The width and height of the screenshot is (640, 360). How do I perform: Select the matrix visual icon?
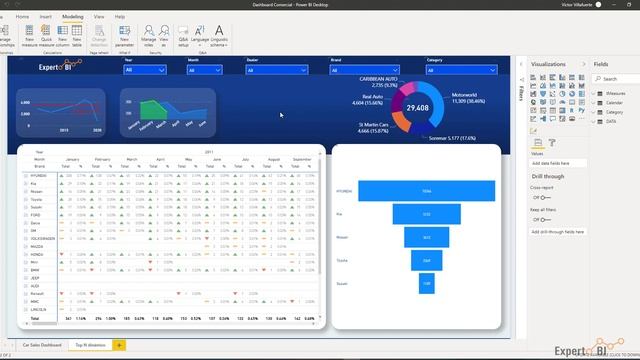tap(562, 110)
